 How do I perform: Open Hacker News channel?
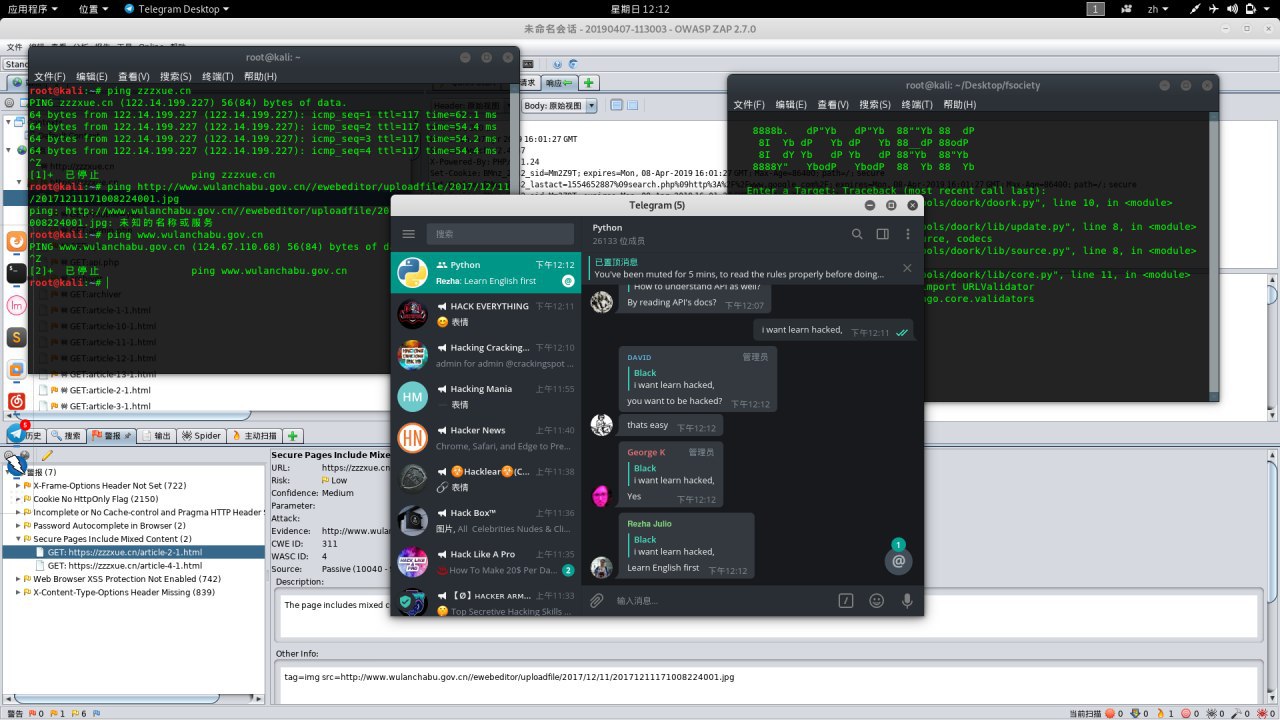click(485, 438)
